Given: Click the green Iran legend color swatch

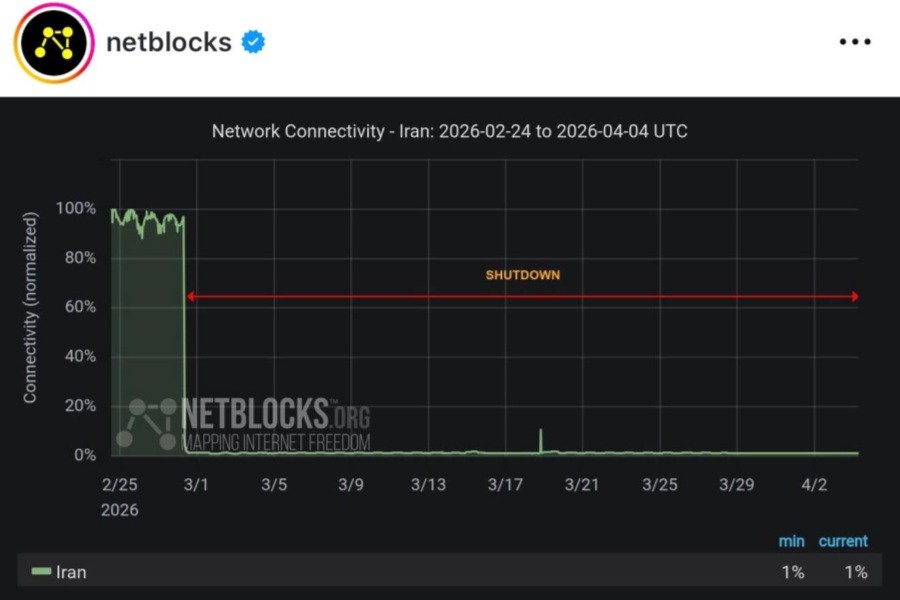Looking at the screenshot, I should tap(41, 572).
